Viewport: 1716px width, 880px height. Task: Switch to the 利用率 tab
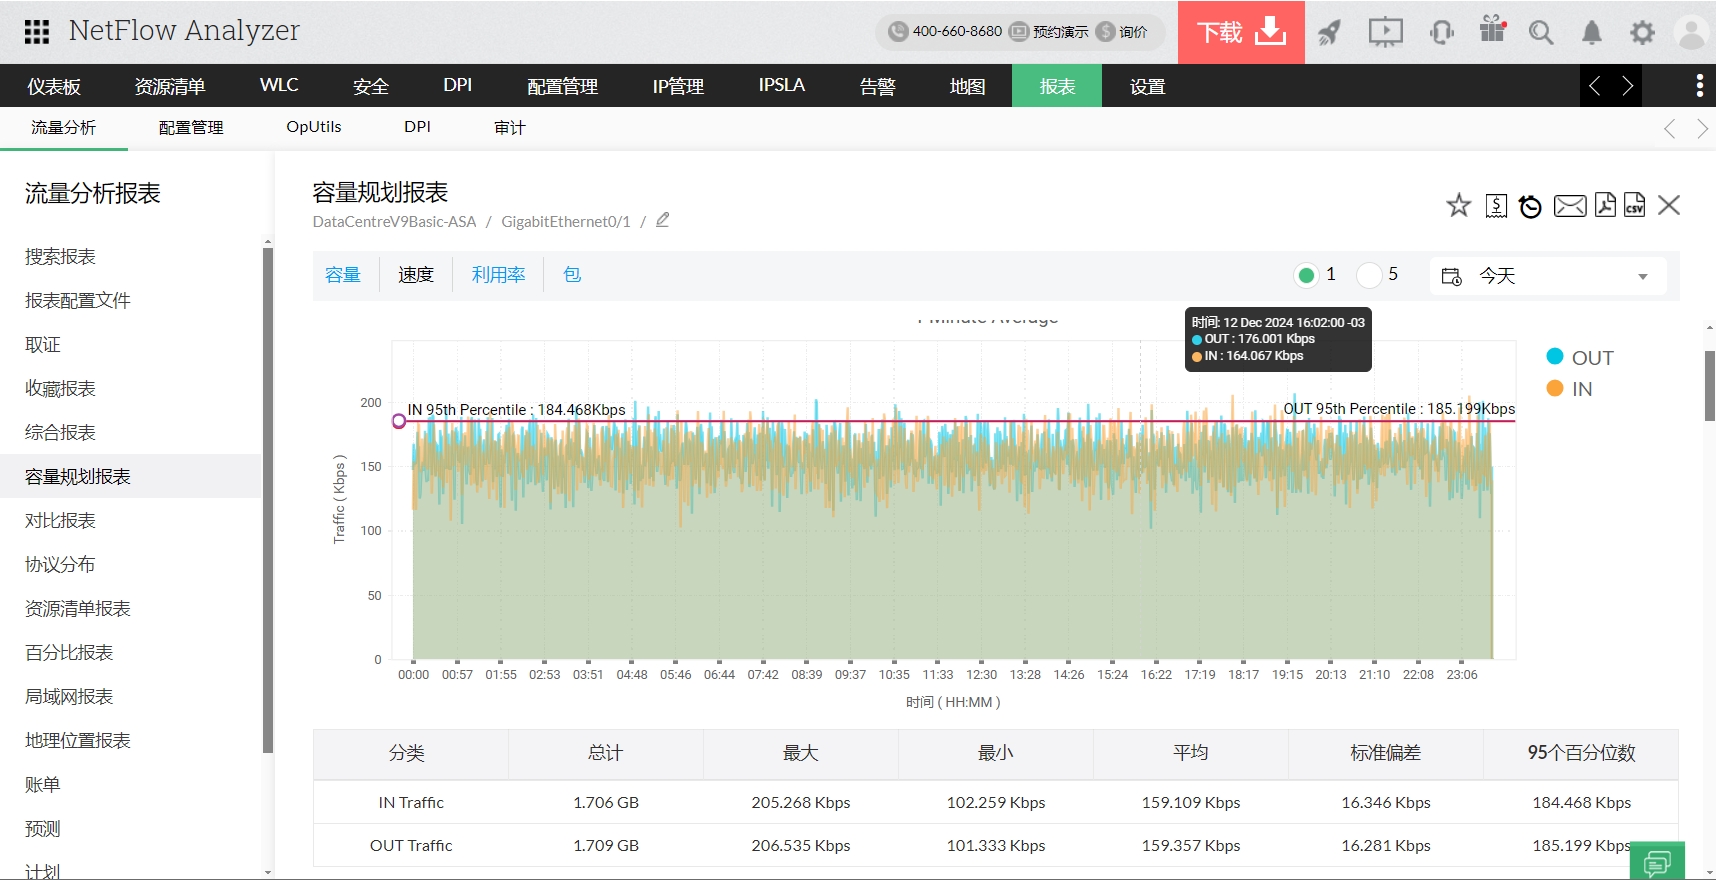pos(498,275)
